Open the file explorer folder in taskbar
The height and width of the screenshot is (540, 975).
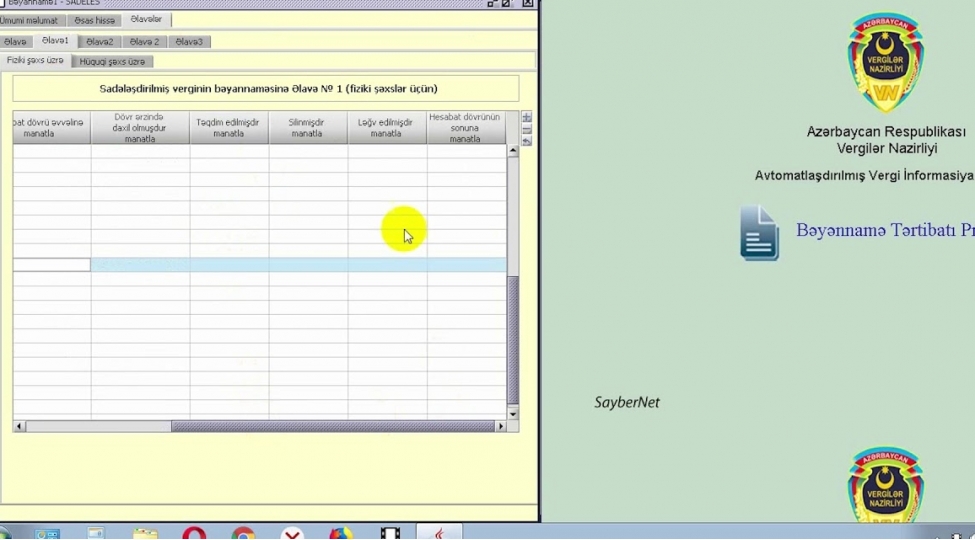[x=145, y=535]
